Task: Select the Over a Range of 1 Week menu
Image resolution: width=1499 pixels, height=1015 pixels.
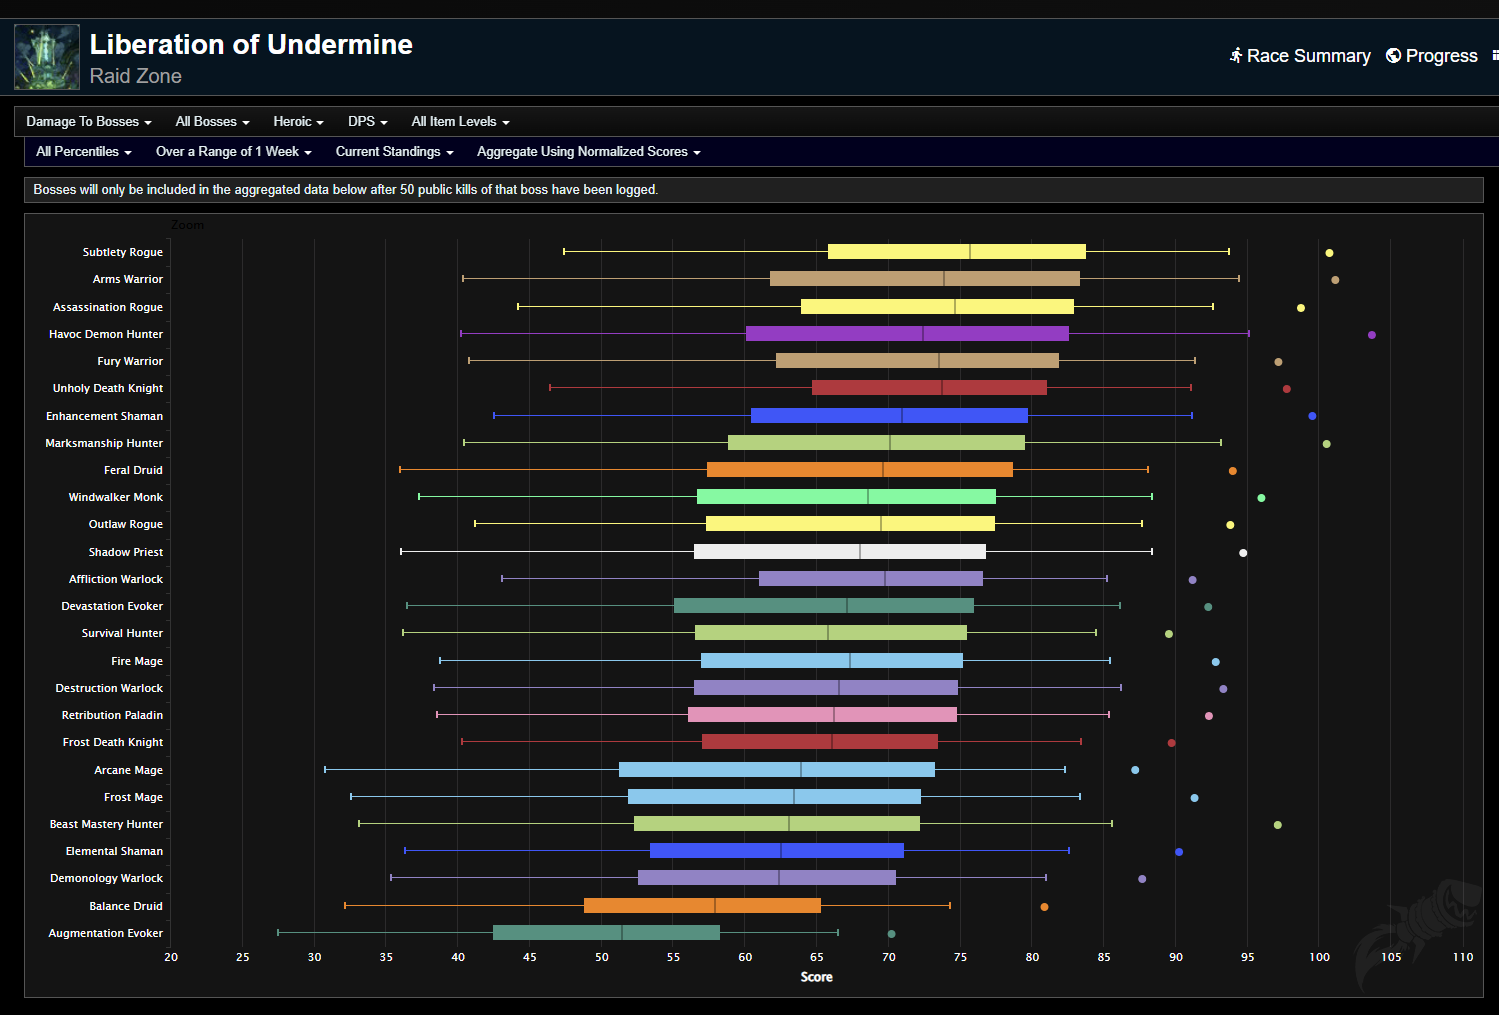Action: [x=233, y=152]
